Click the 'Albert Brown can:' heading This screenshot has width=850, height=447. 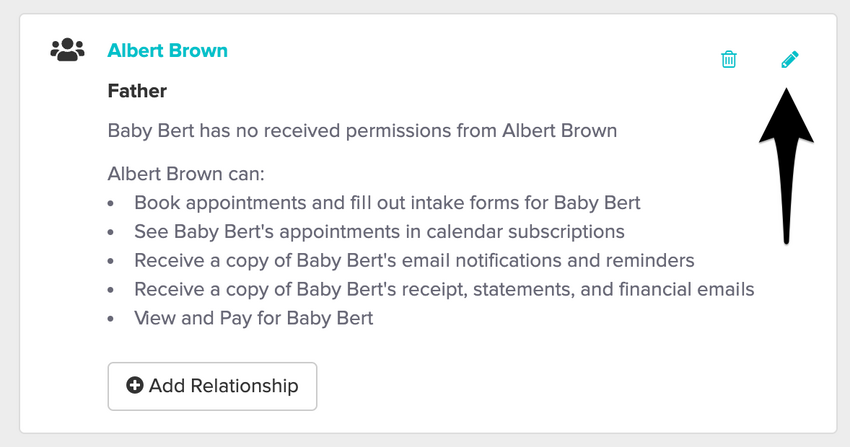[185, 174]
